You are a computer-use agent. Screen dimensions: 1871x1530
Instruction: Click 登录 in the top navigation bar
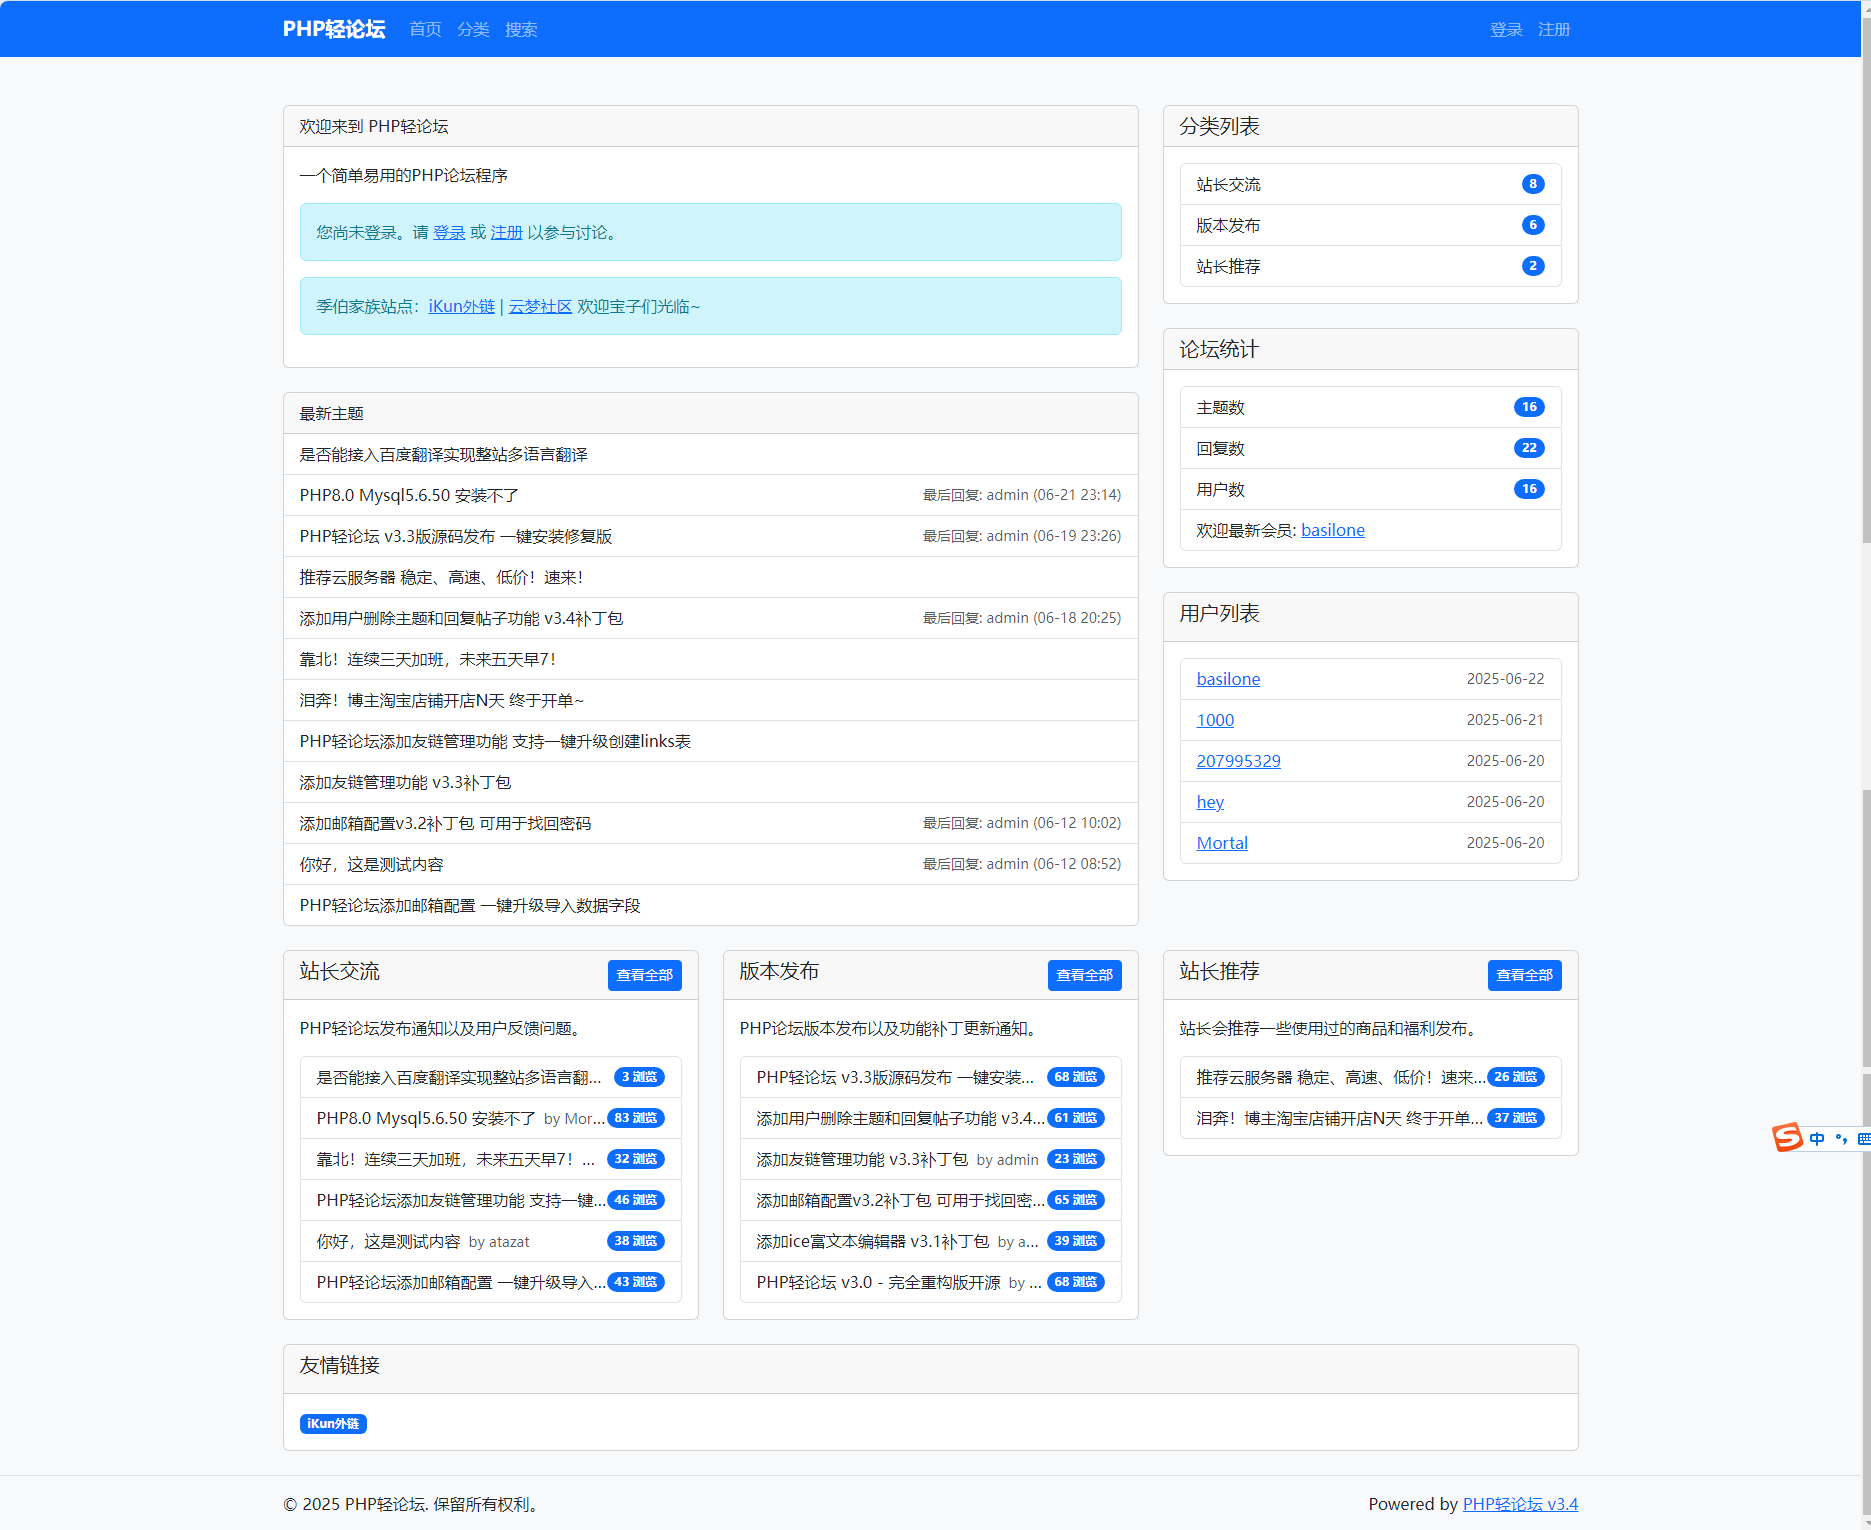pos(1506,29)
